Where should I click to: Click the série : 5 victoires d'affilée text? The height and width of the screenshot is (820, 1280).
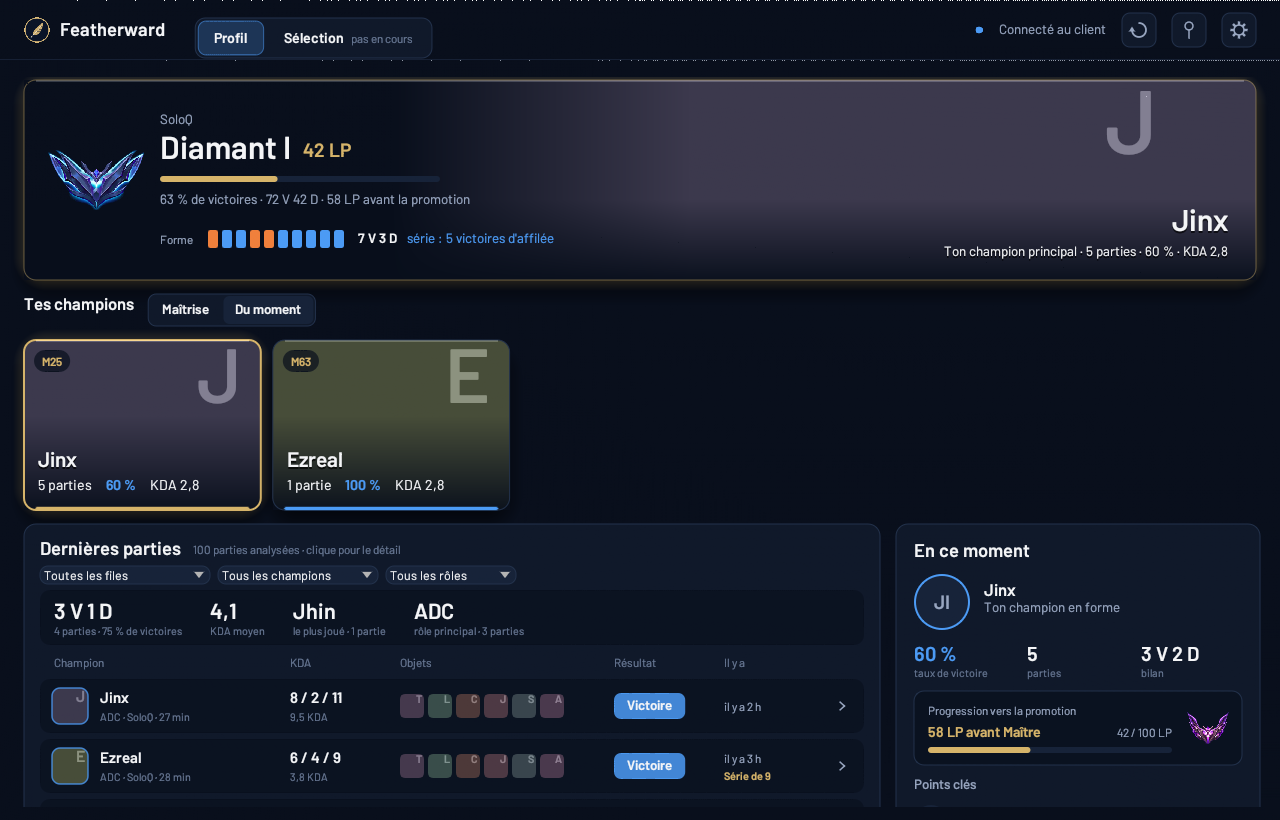point(480,239)
